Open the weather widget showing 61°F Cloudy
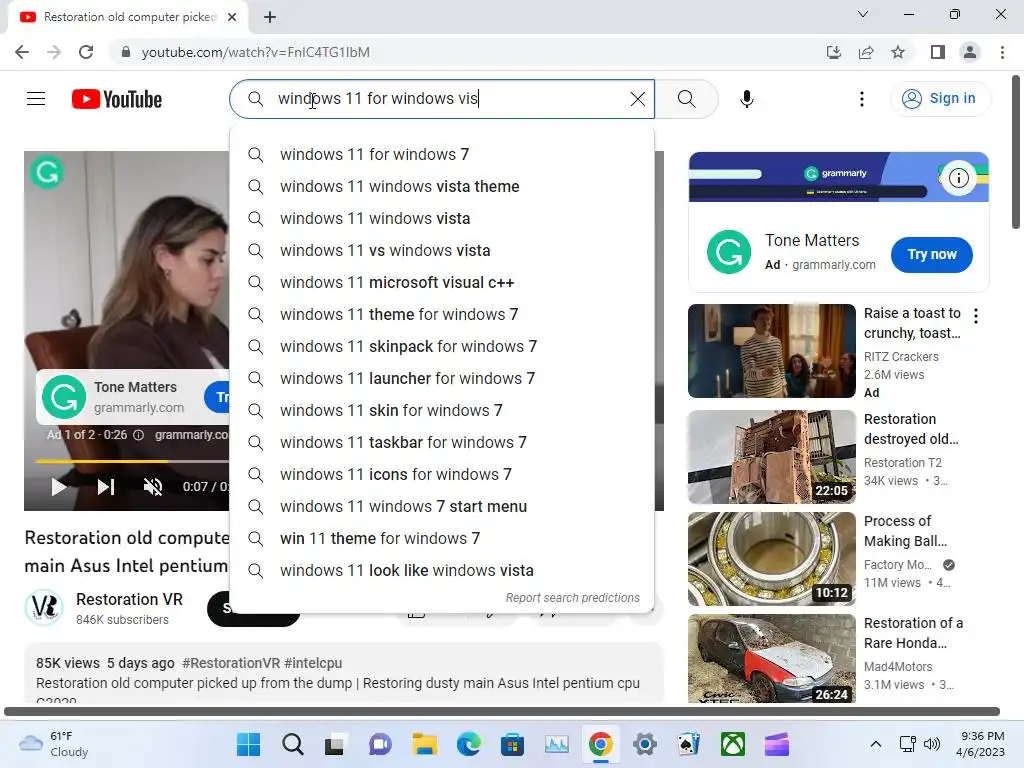The width and height of the screenshot is (1024, 768). point(55,744)
